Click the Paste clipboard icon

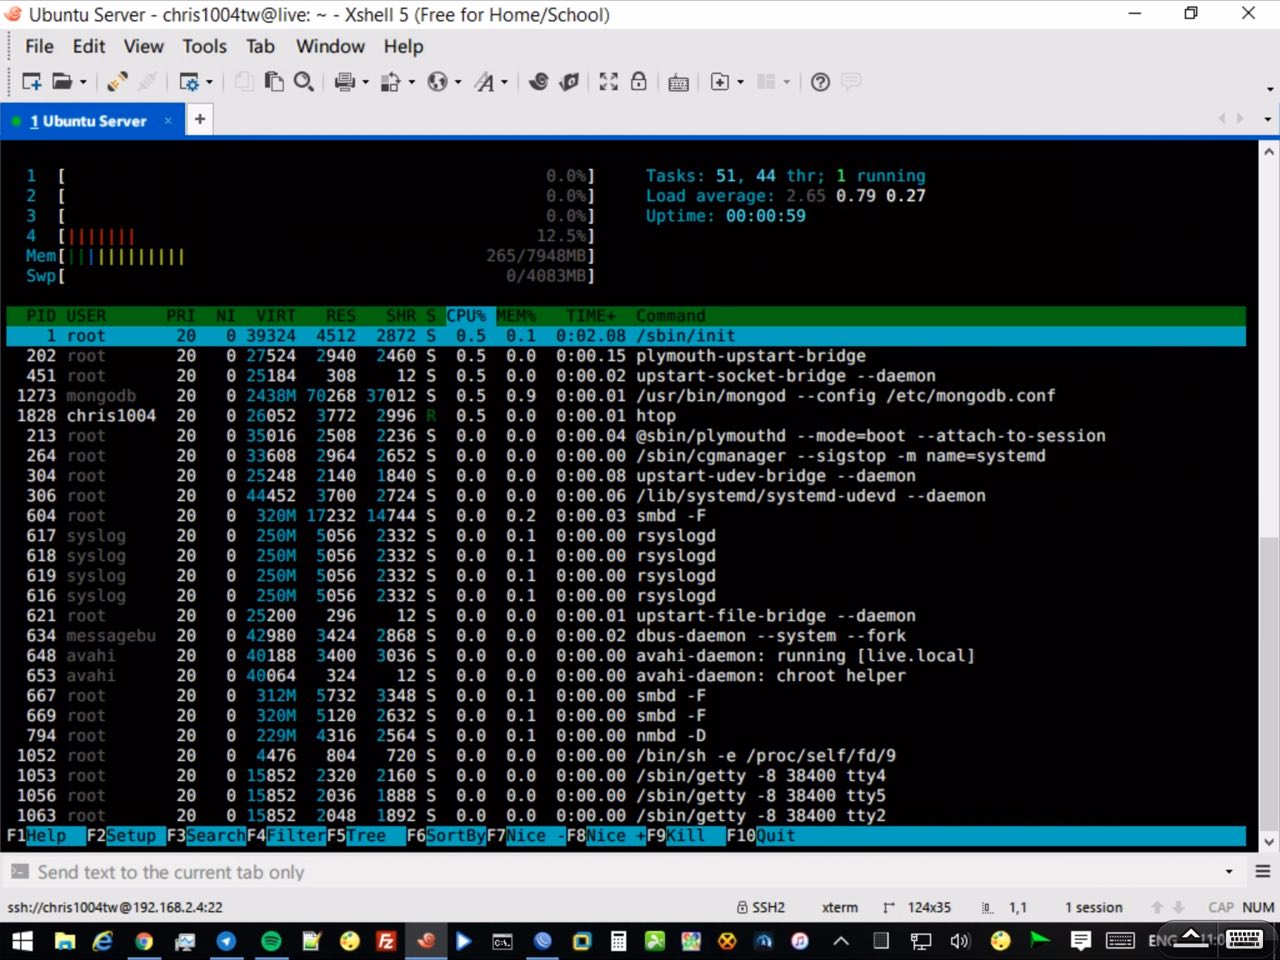pos(274,82)
